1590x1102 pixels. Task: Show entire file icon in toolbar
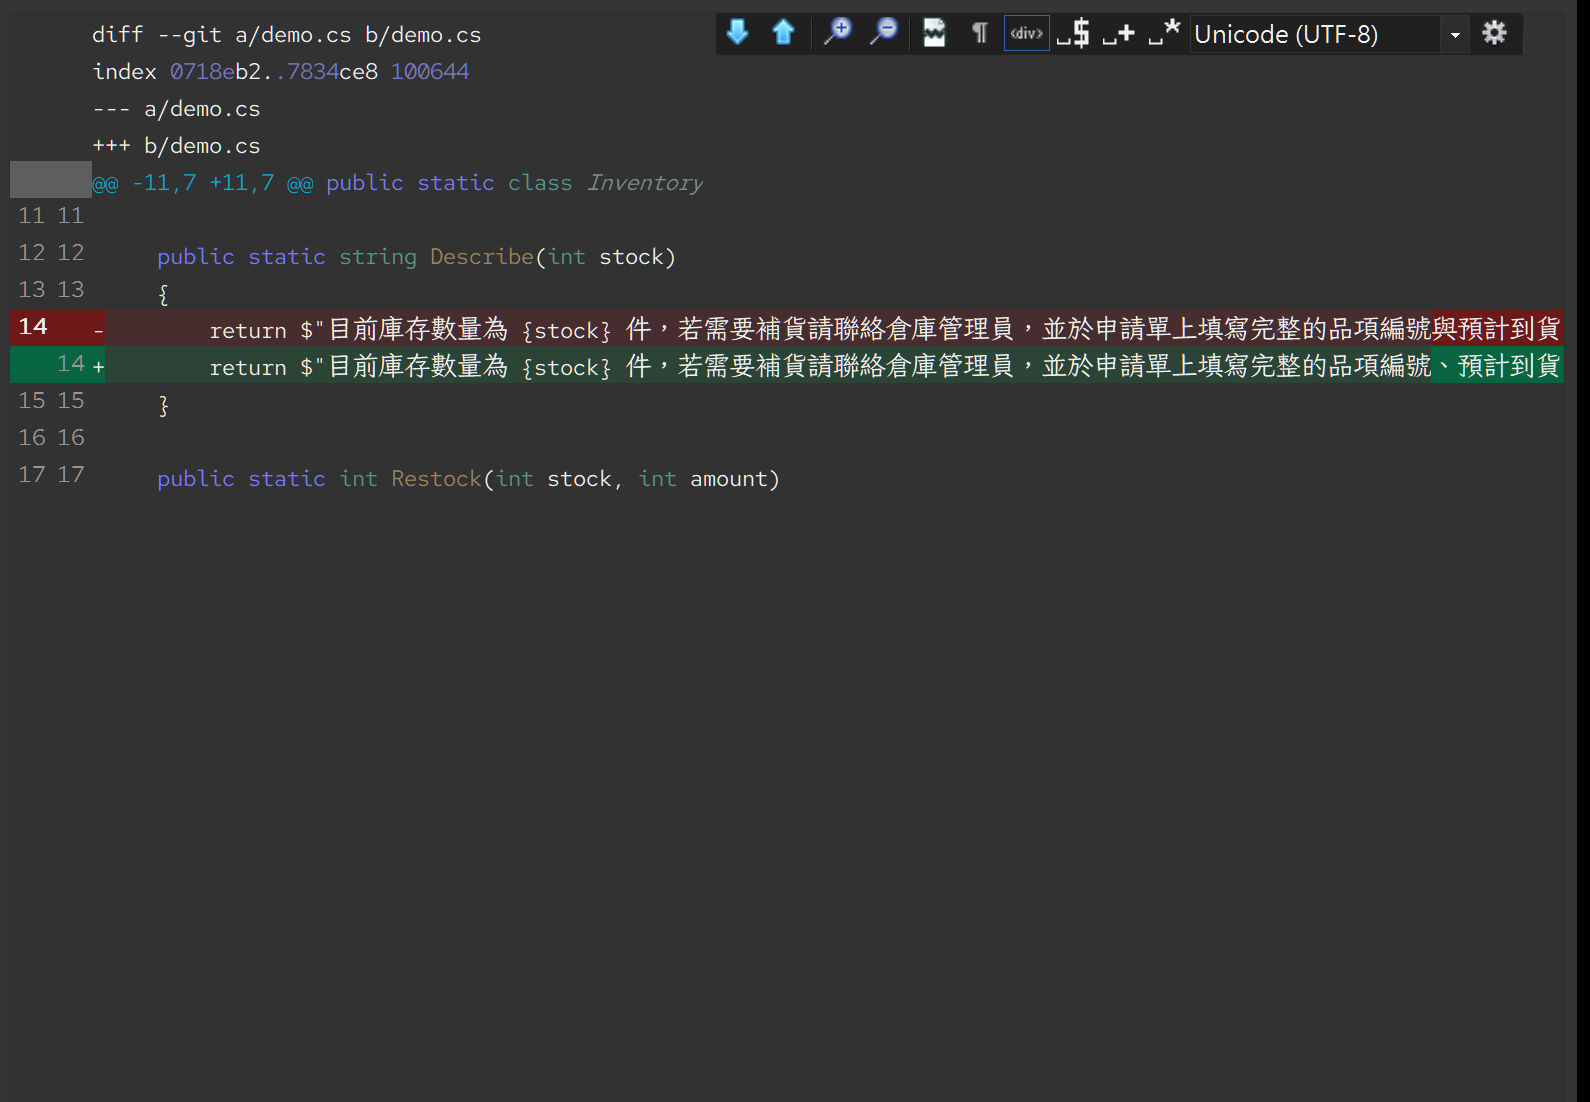click(934, 33)
